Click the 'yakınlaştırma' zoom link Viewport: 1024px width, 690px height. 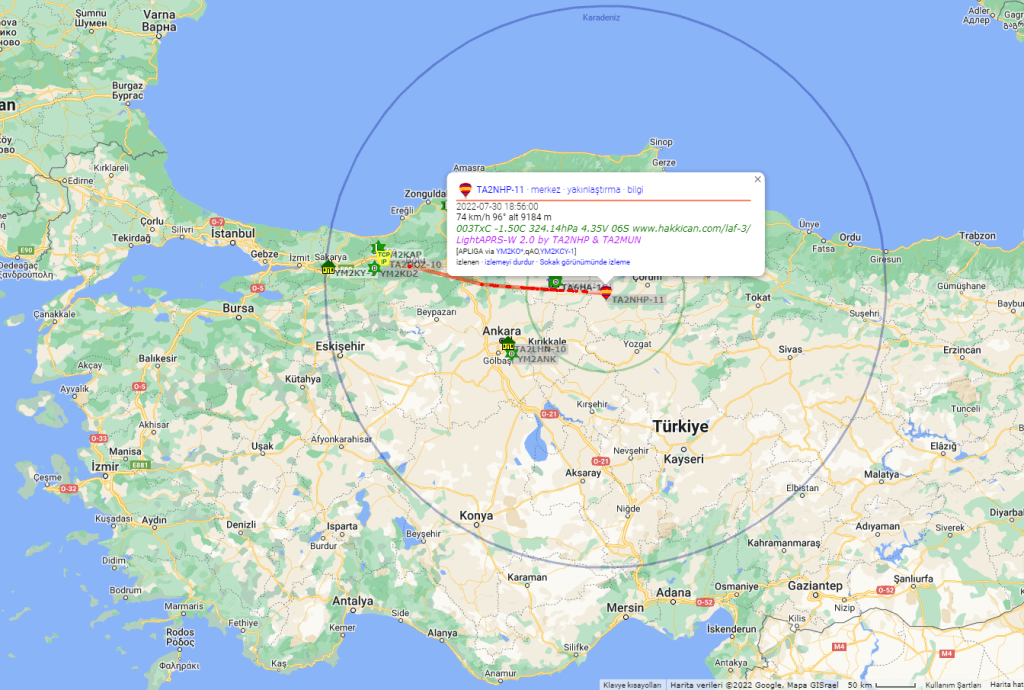coord(594,189)
